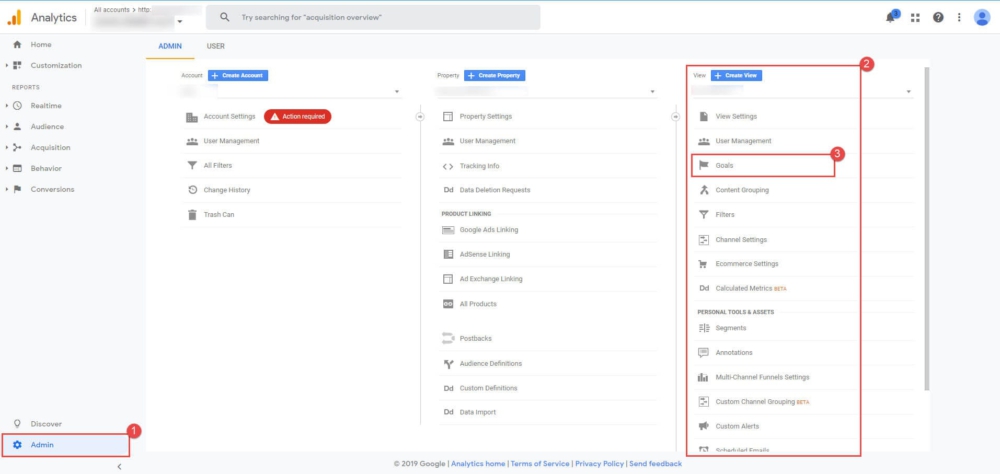Click the search box in the header
The height and width of the screenshot is (474, 1000).
click(x=372, y=18)
